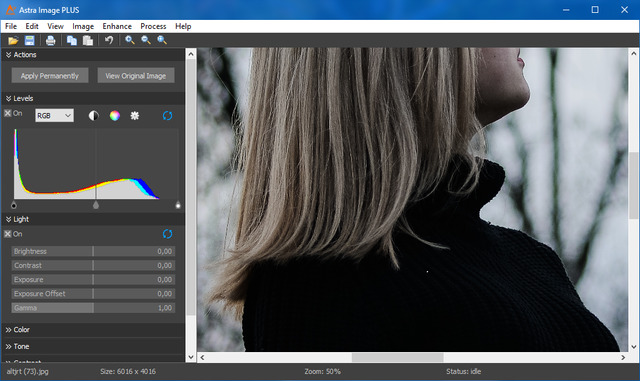Open the Image menu
This screenshot has width=640, height=381.
(83, 26)
